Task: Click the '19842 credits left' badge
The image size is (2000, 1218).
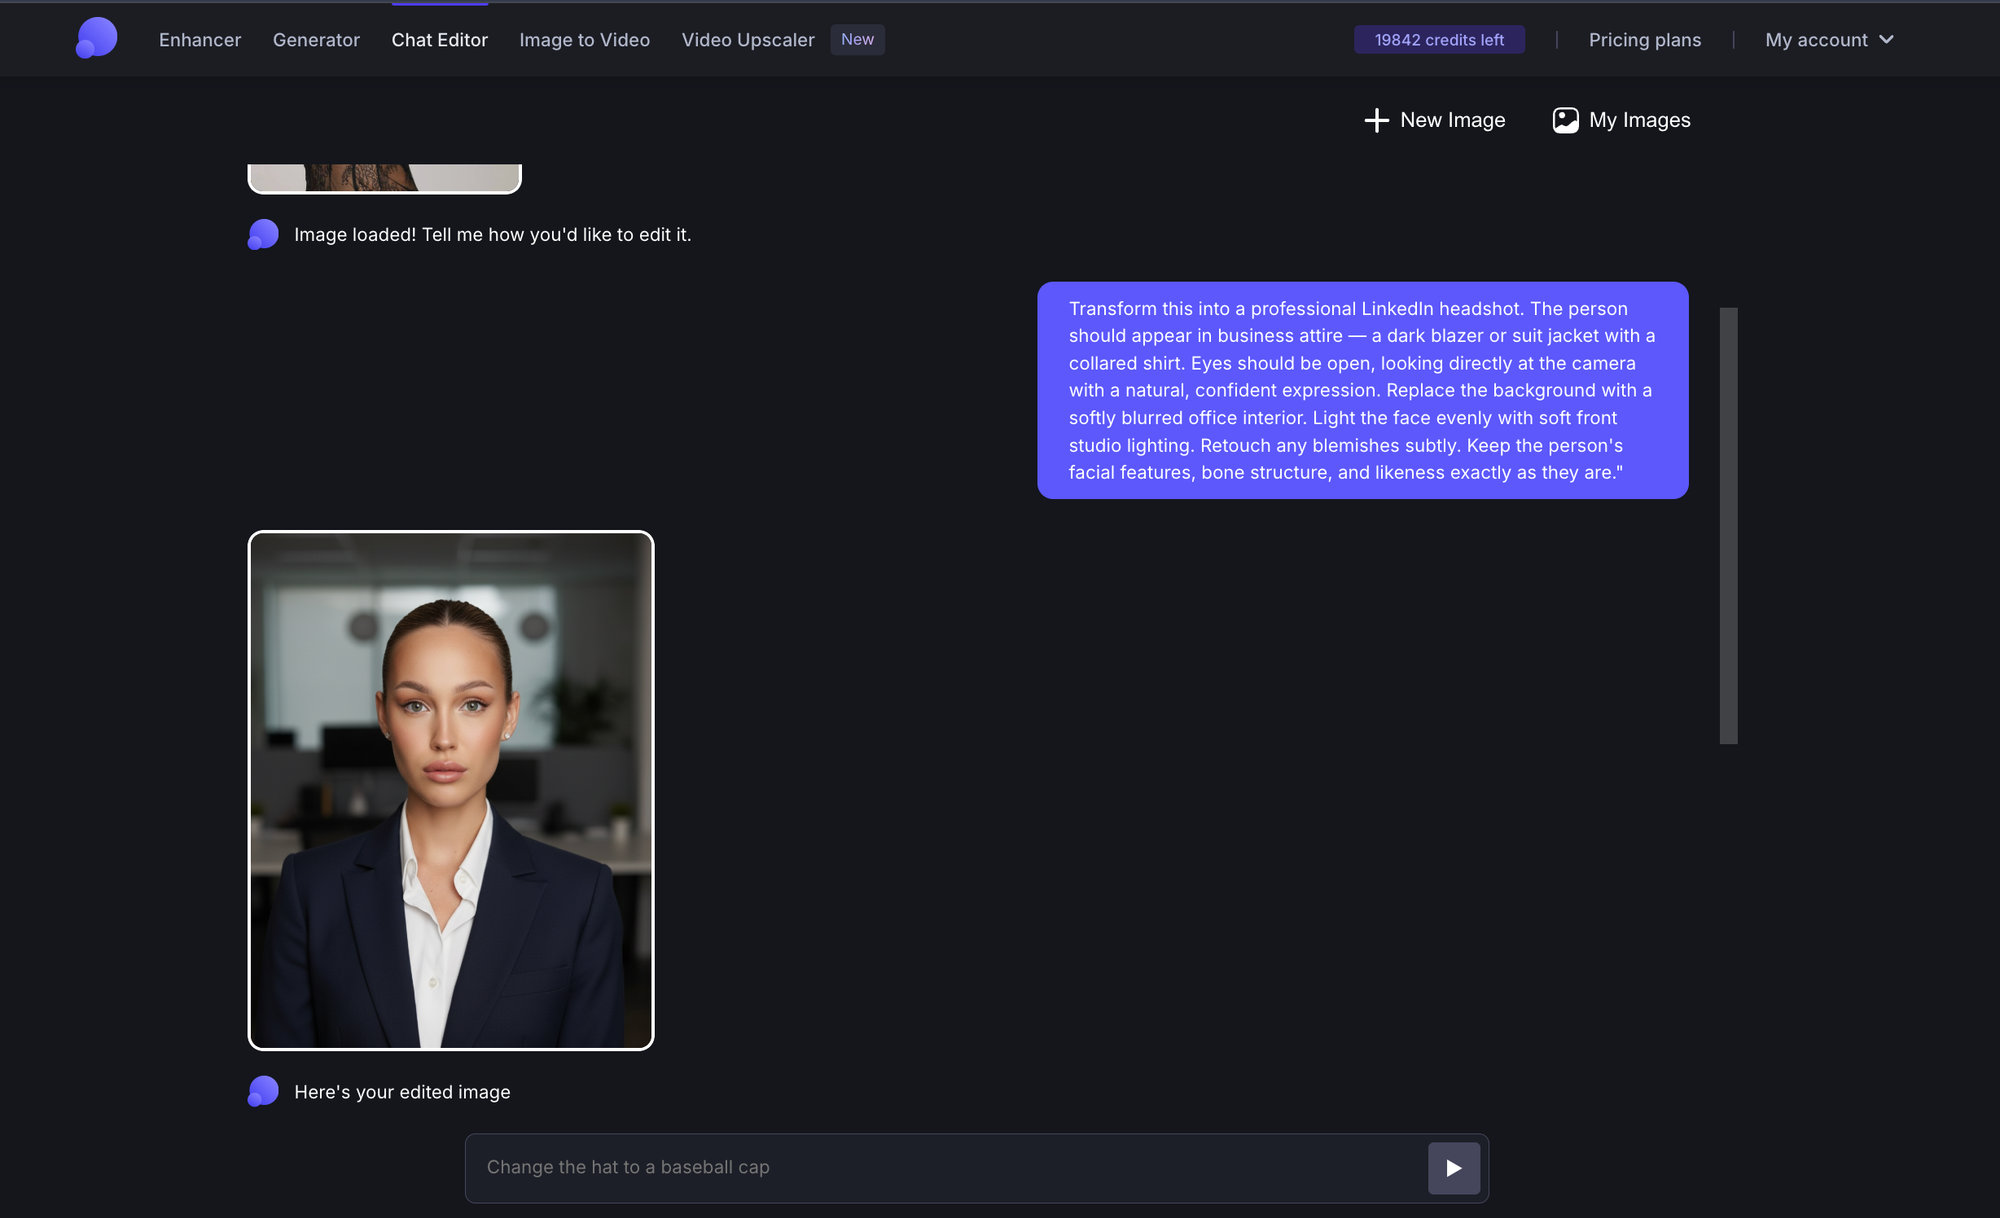Action: 1439,39
